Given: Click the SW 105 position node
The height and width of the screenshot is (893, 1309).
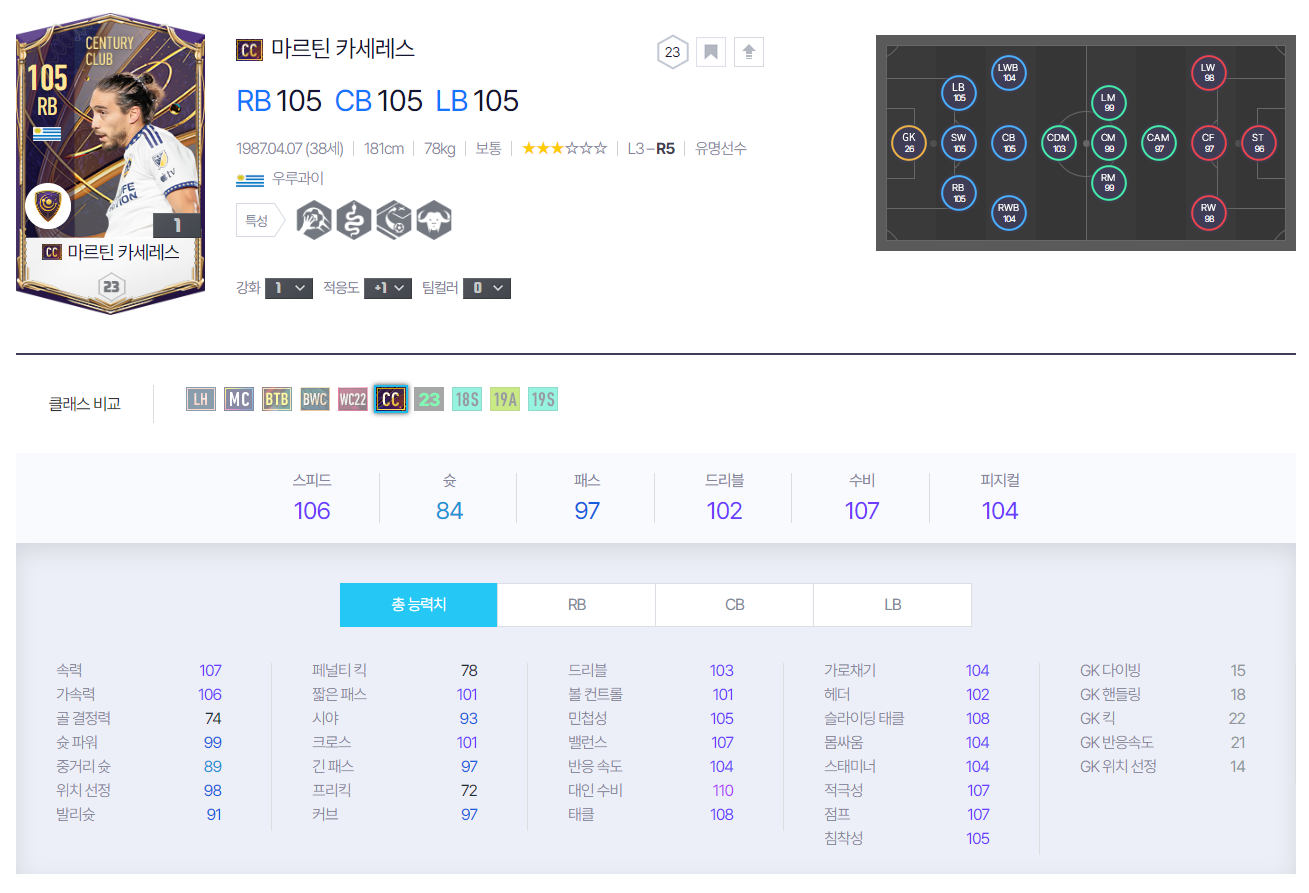Looking at the screenshot, I should pyautogui.click(x=959, y=143).
